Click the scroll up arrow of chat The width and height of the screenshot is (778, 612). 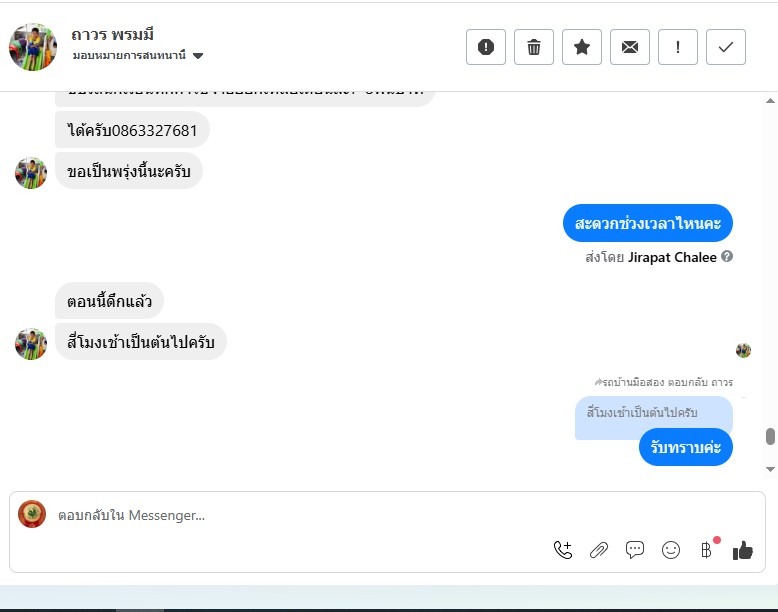point(770,101)
